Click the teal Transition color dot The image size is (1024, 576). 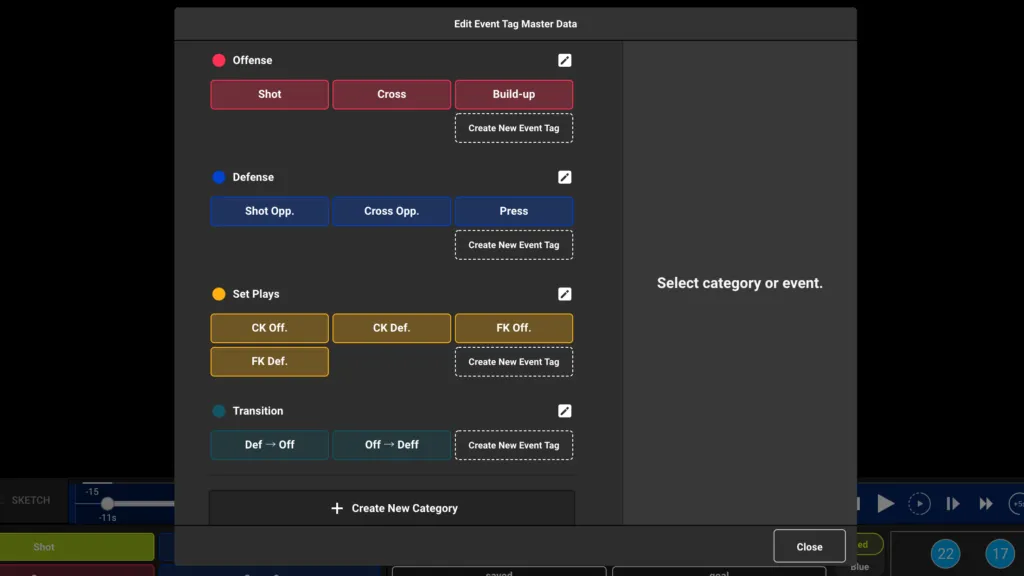pyautogui.click(x=219, y=411)
